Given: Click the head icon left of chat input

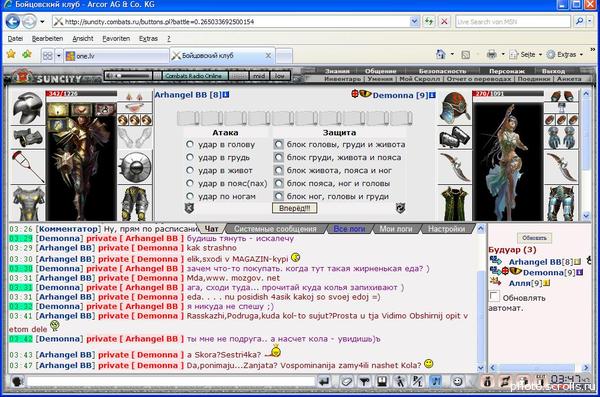Looking at the screenshot, I should point(17,381).
